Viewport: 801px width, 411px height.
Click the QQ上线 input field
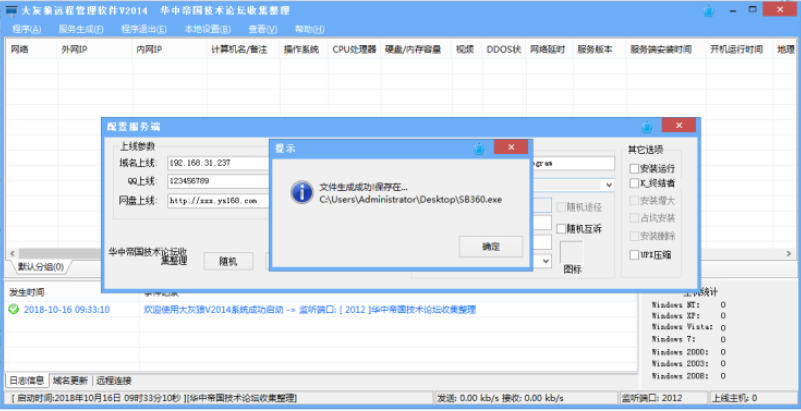click(x=218, y=181)
